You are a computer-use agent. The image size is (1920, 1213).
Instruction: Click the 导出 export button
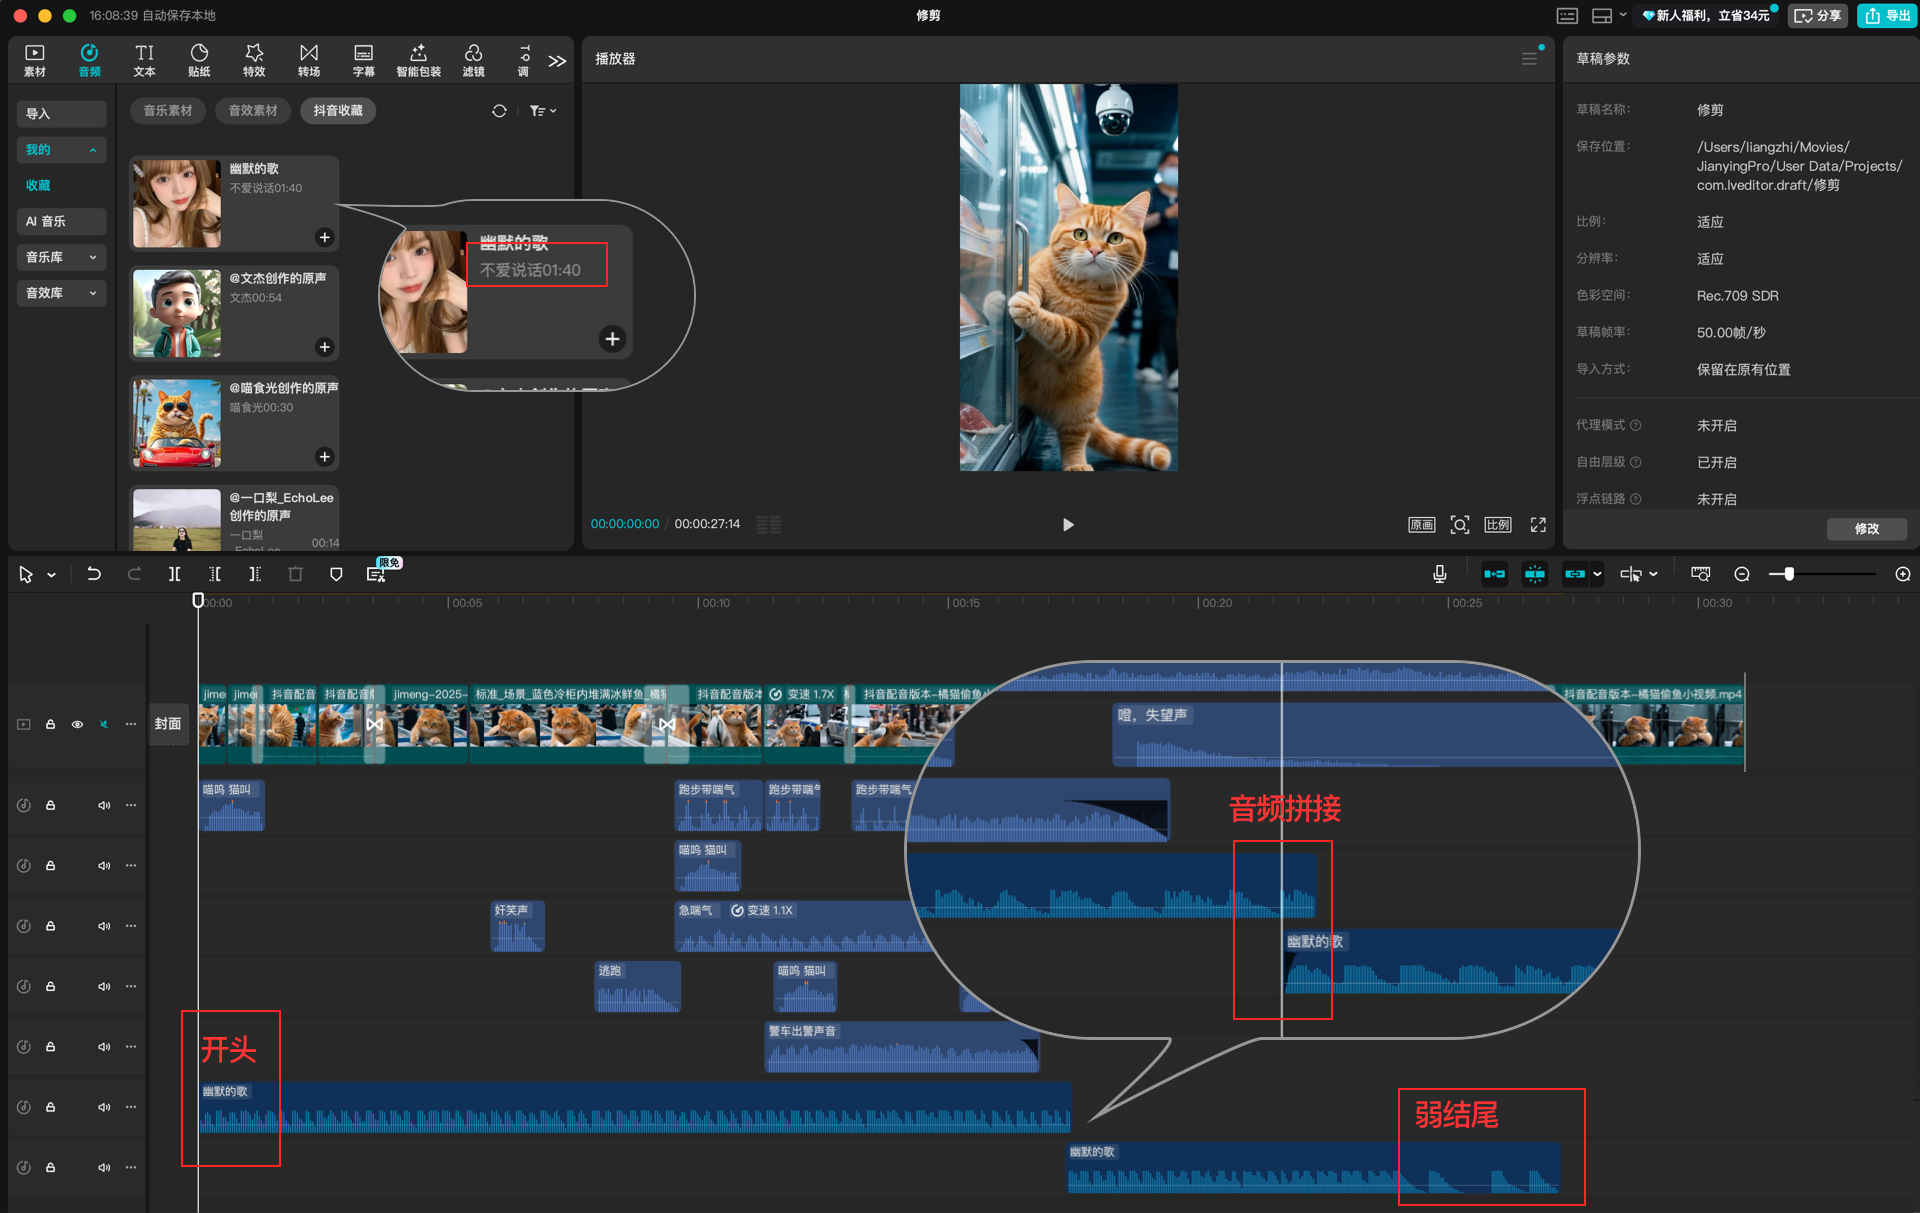click(x=1887, y=15)
